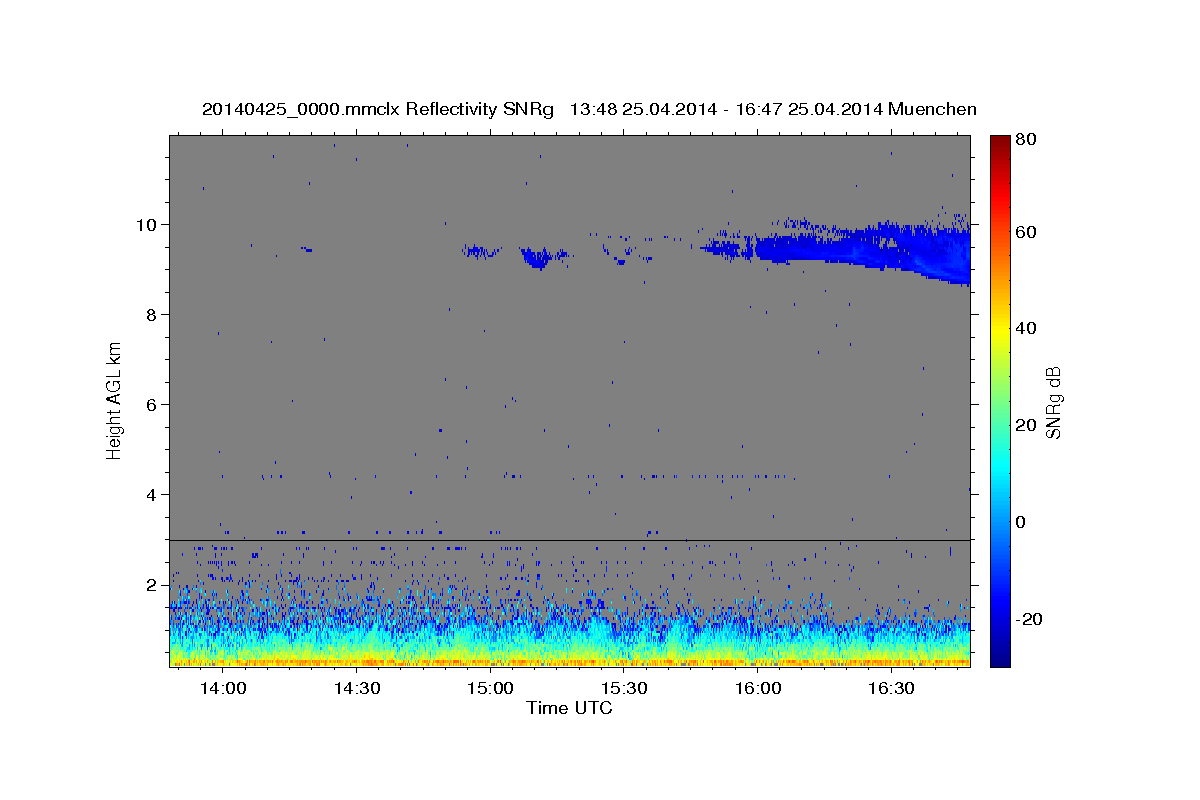Click the 'Height AGL km' y-axis label
Image resolution: width=1200 pixels, height=800 pixels.
pyautogui.click(x=115, y=400)
